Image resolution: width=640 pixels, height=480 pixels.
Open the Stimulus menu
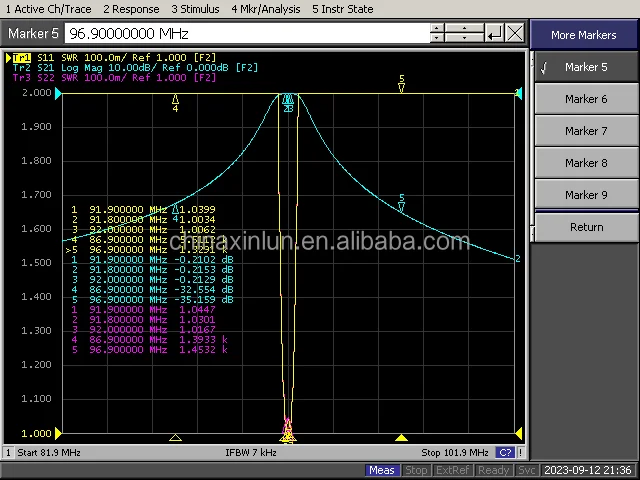[196, 9]
